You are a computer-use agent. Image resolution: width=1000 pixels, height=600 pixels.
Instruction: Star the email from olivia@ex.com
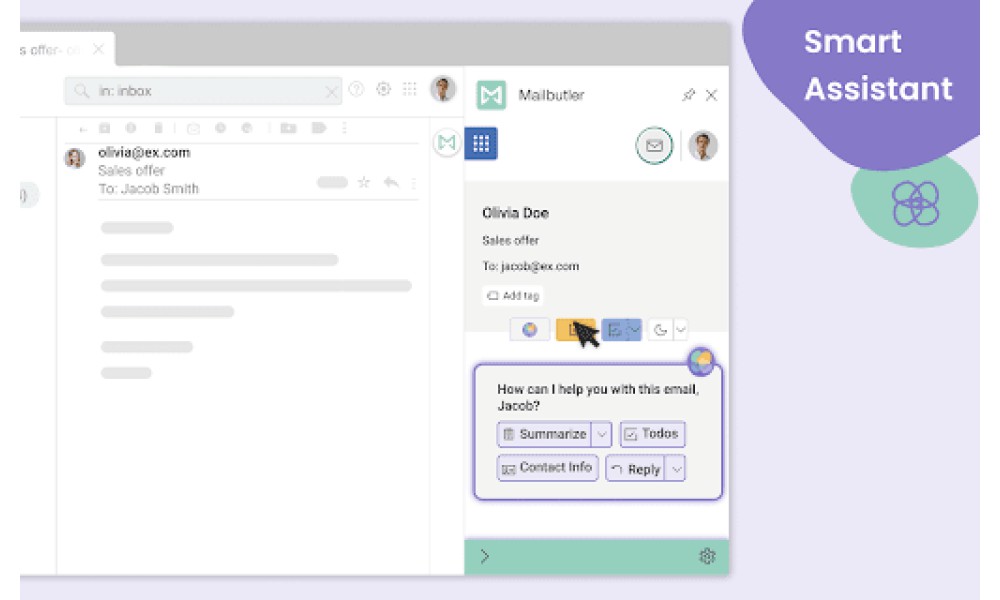(x=364, y=183)
